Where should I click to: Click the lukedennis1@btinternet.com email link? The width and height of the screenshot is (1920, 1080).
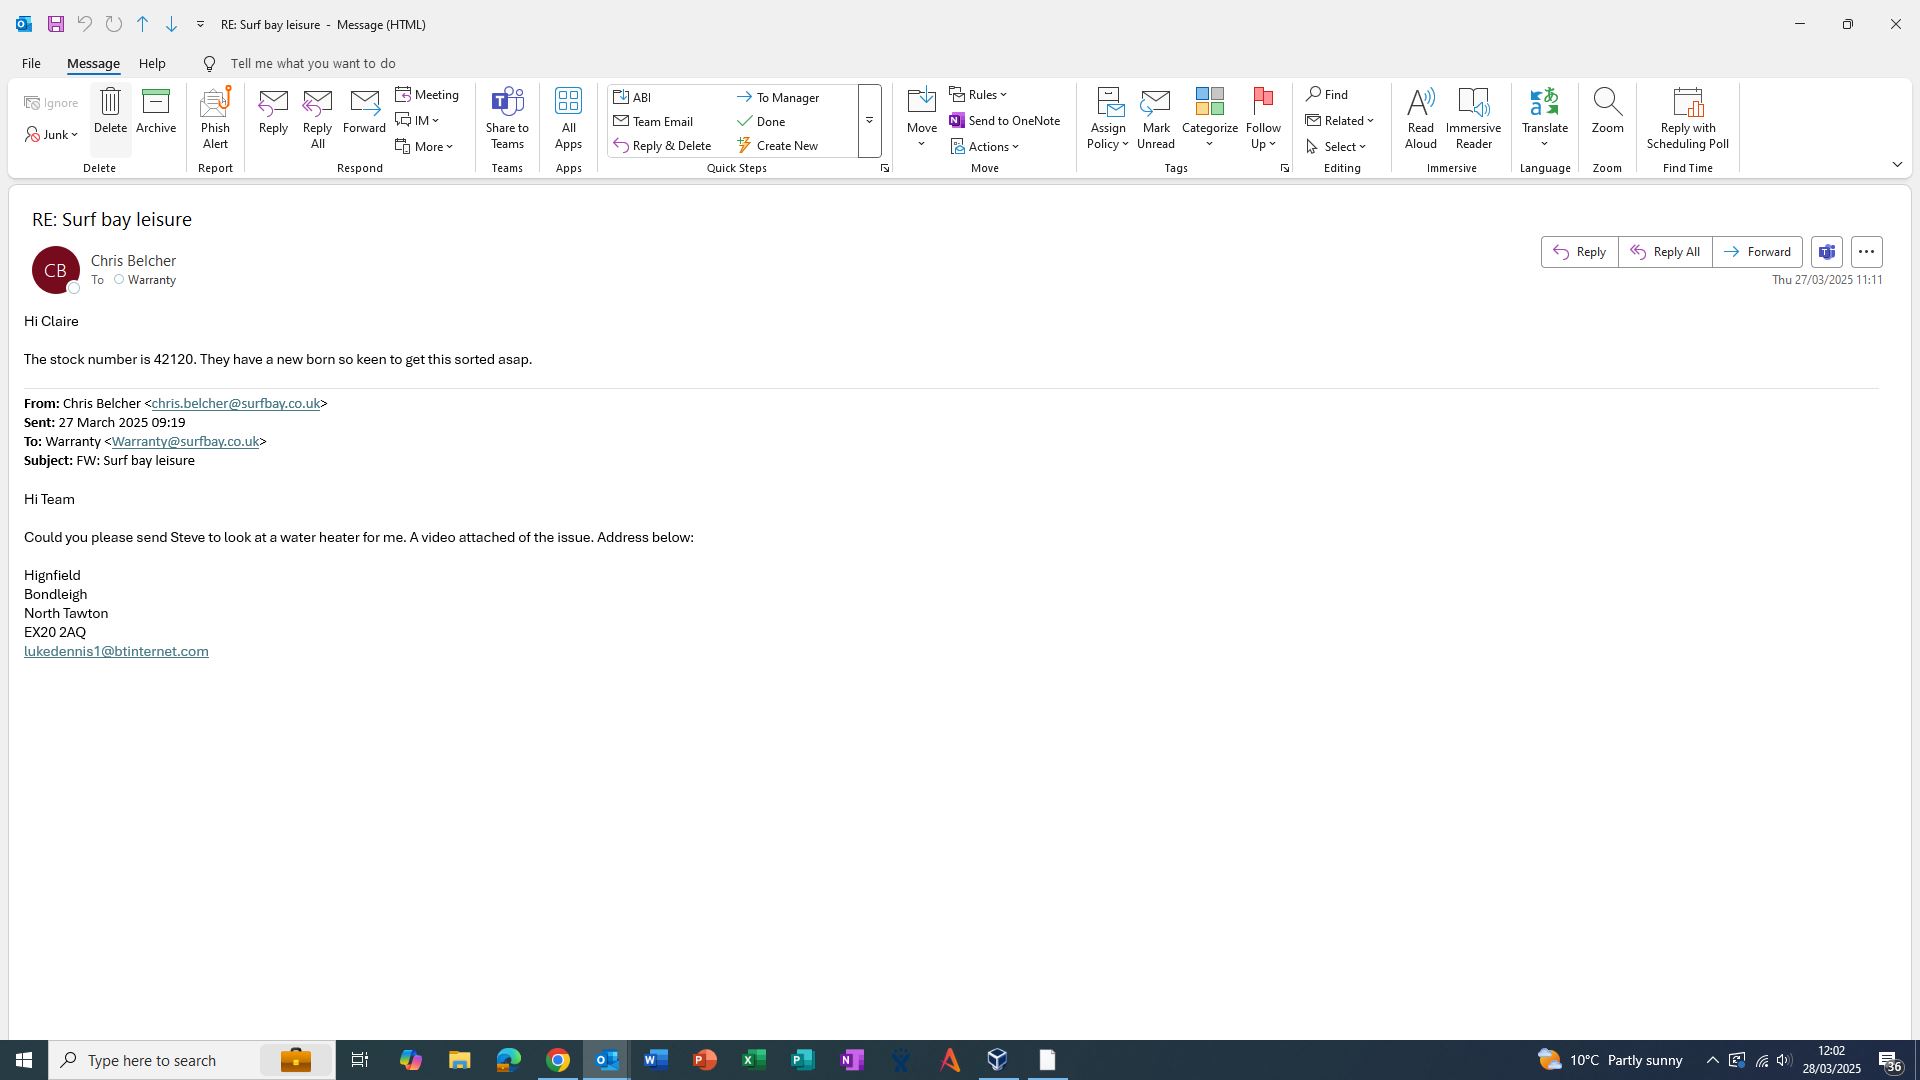point(116,652)
